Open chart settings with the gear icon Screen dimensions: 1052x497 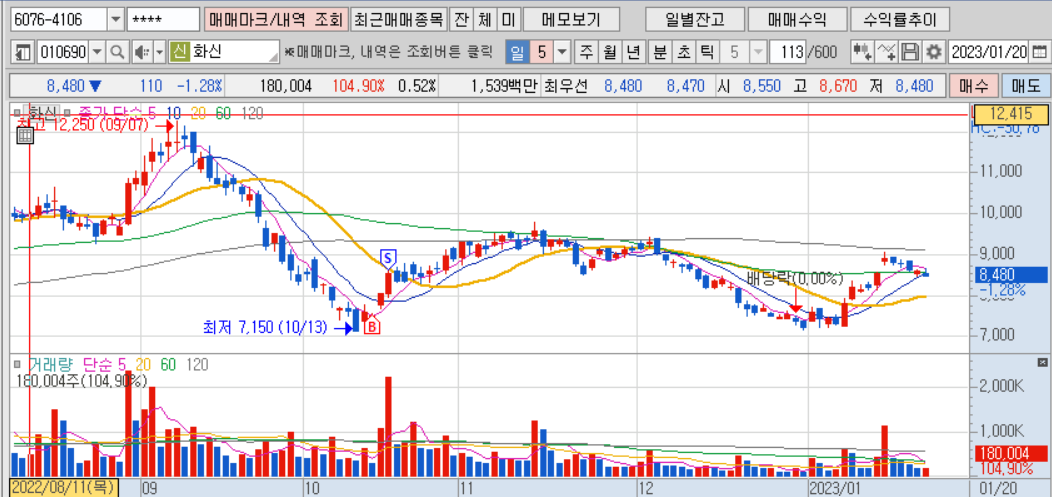[934, 52]
